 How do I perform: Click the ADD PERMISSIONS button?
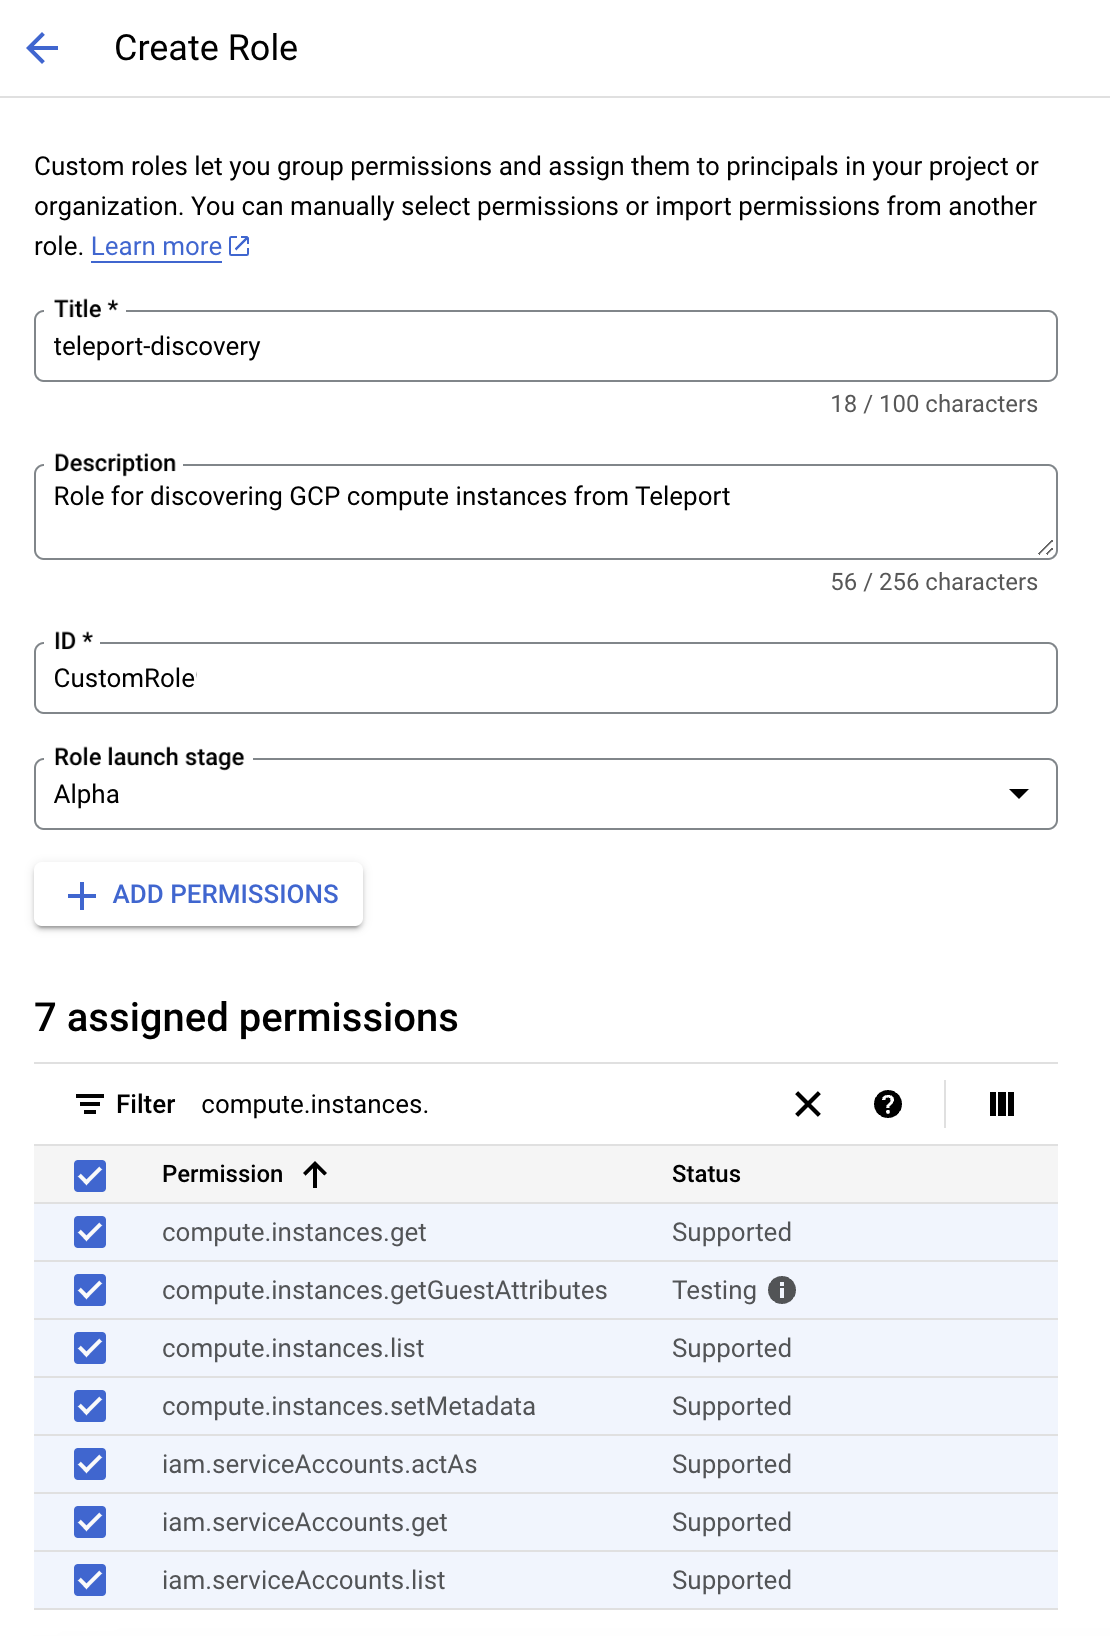click(199, 894)
